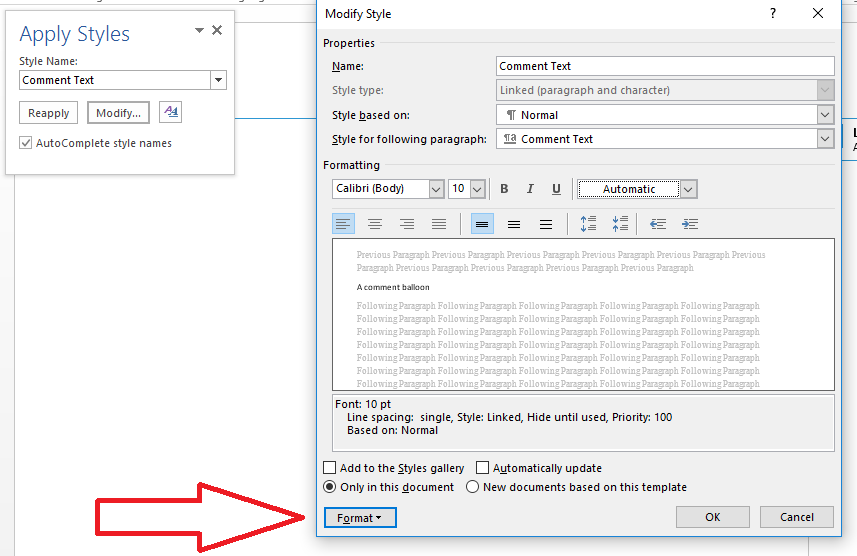
Task: Center align paragraph text
Action: pyautogui.click(x=375, y=224)
